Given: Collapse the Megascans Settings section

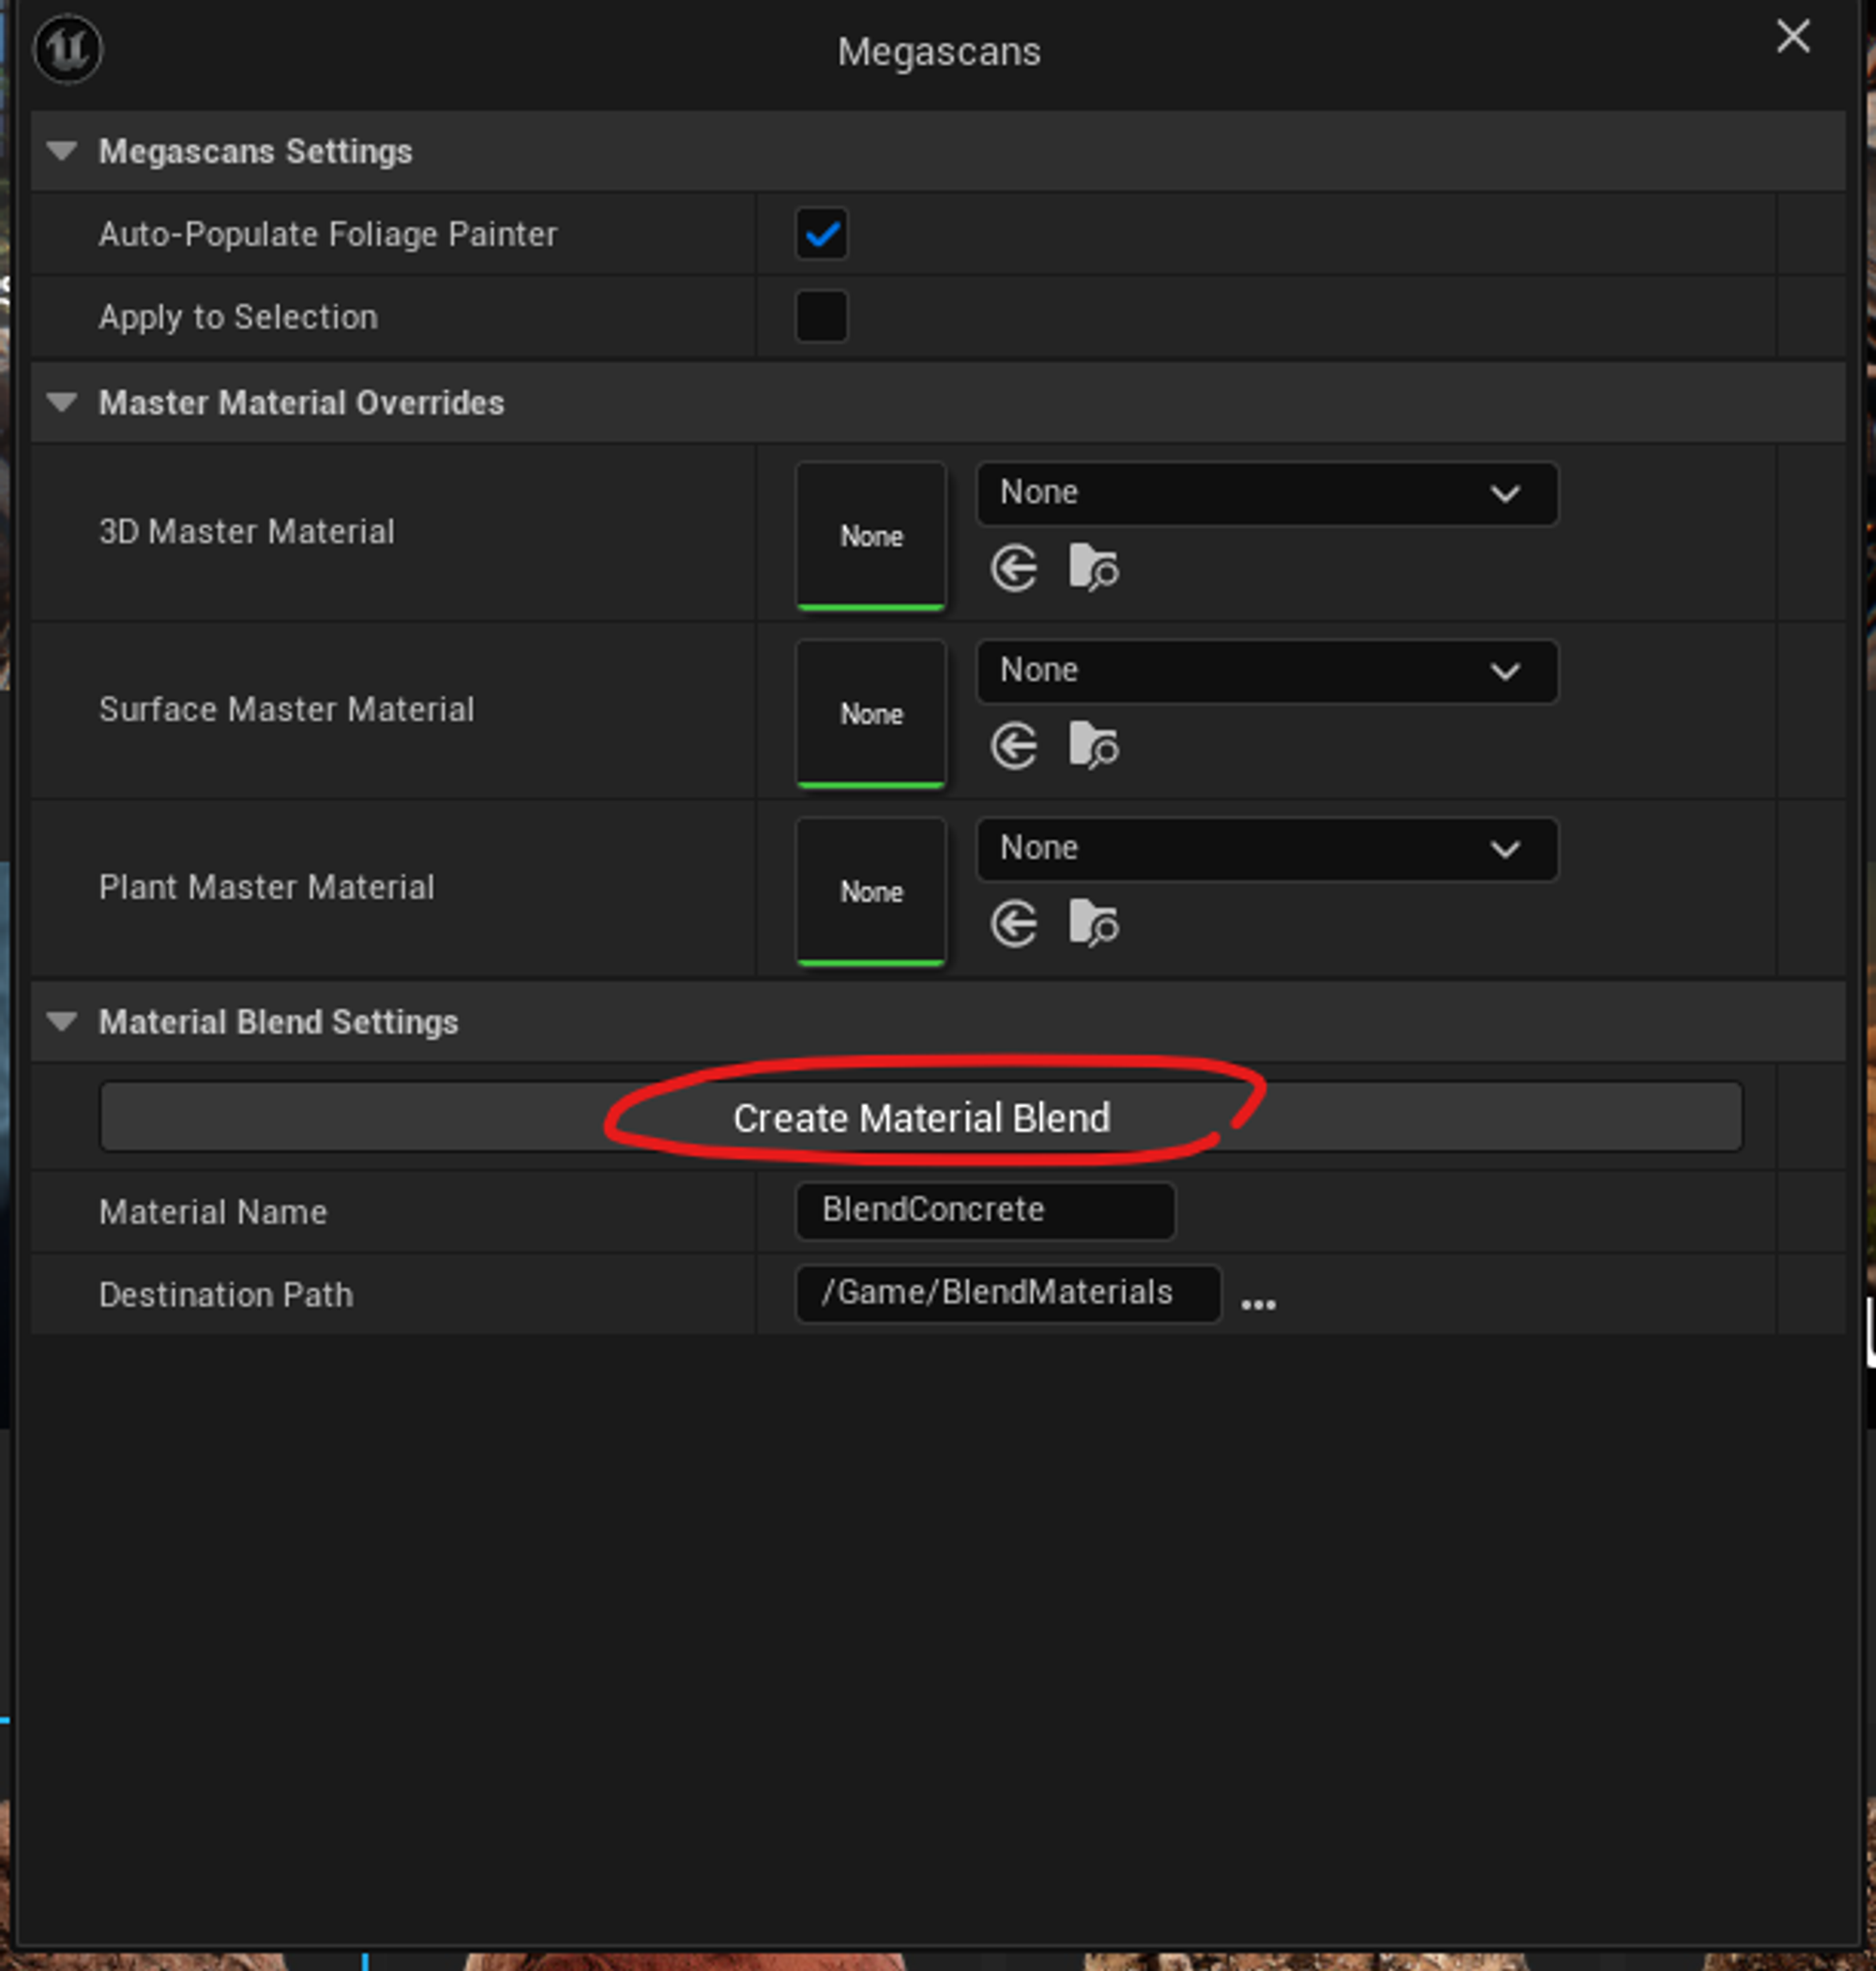Looking at the screenshot, I should click(62, 151).
